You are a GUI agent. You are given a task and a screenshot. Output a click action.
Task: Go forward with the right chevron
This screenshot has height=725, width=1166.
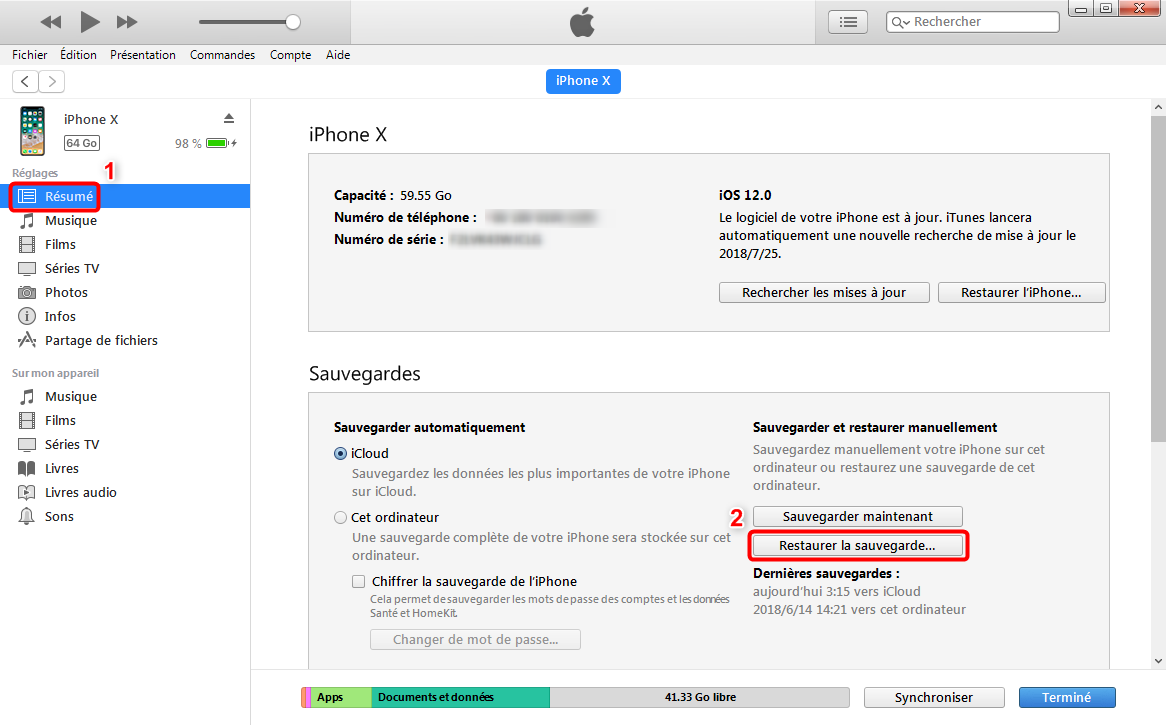tap(51, 81)
